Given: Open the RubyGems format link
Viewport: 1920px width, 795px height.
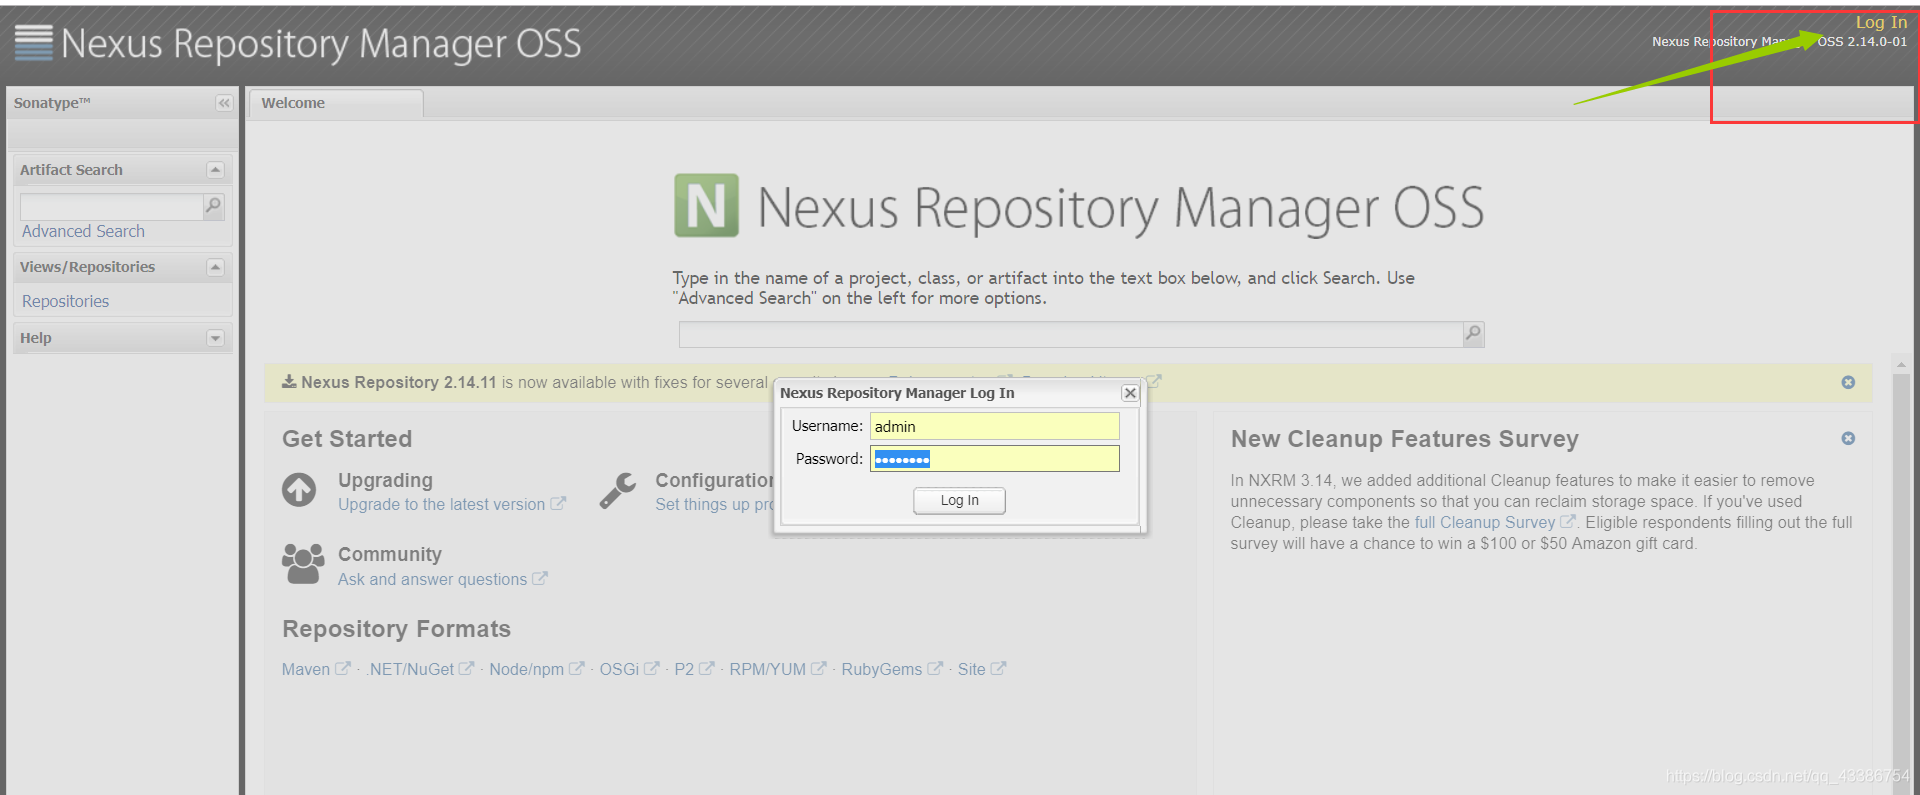Looking at the screenshot, I should pos(882,669).
